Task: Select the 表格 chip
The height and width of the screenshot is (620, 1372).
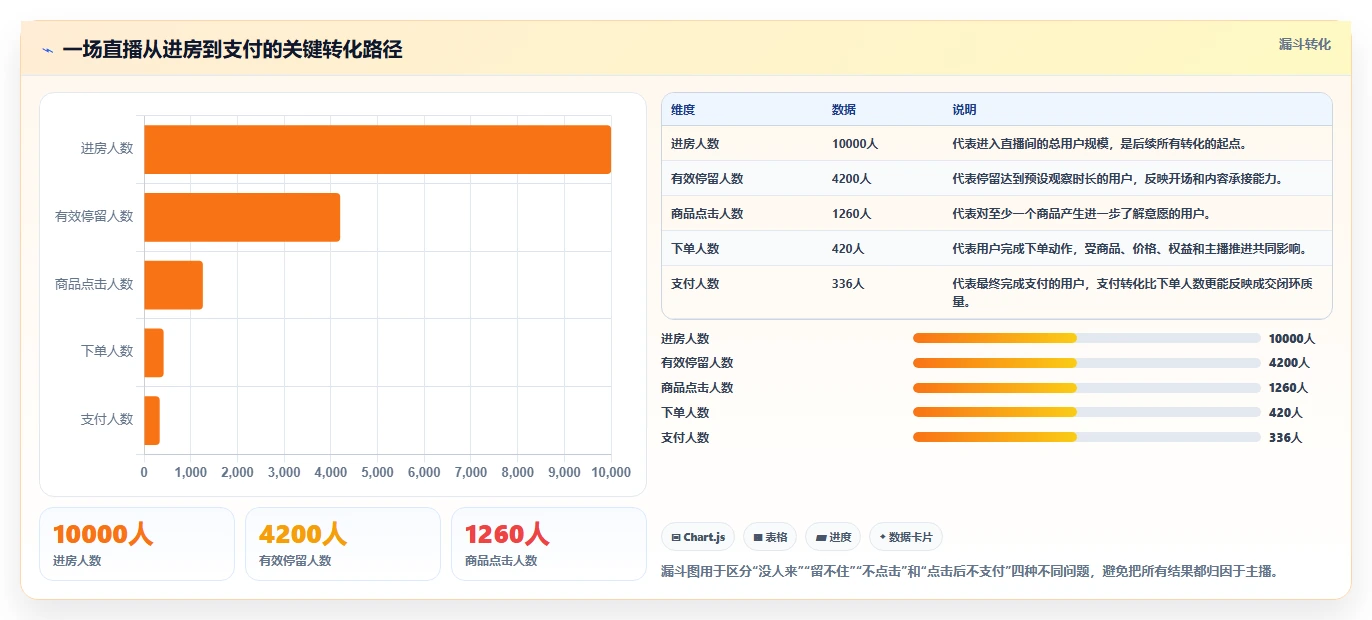Action: [x=770, y=537]
